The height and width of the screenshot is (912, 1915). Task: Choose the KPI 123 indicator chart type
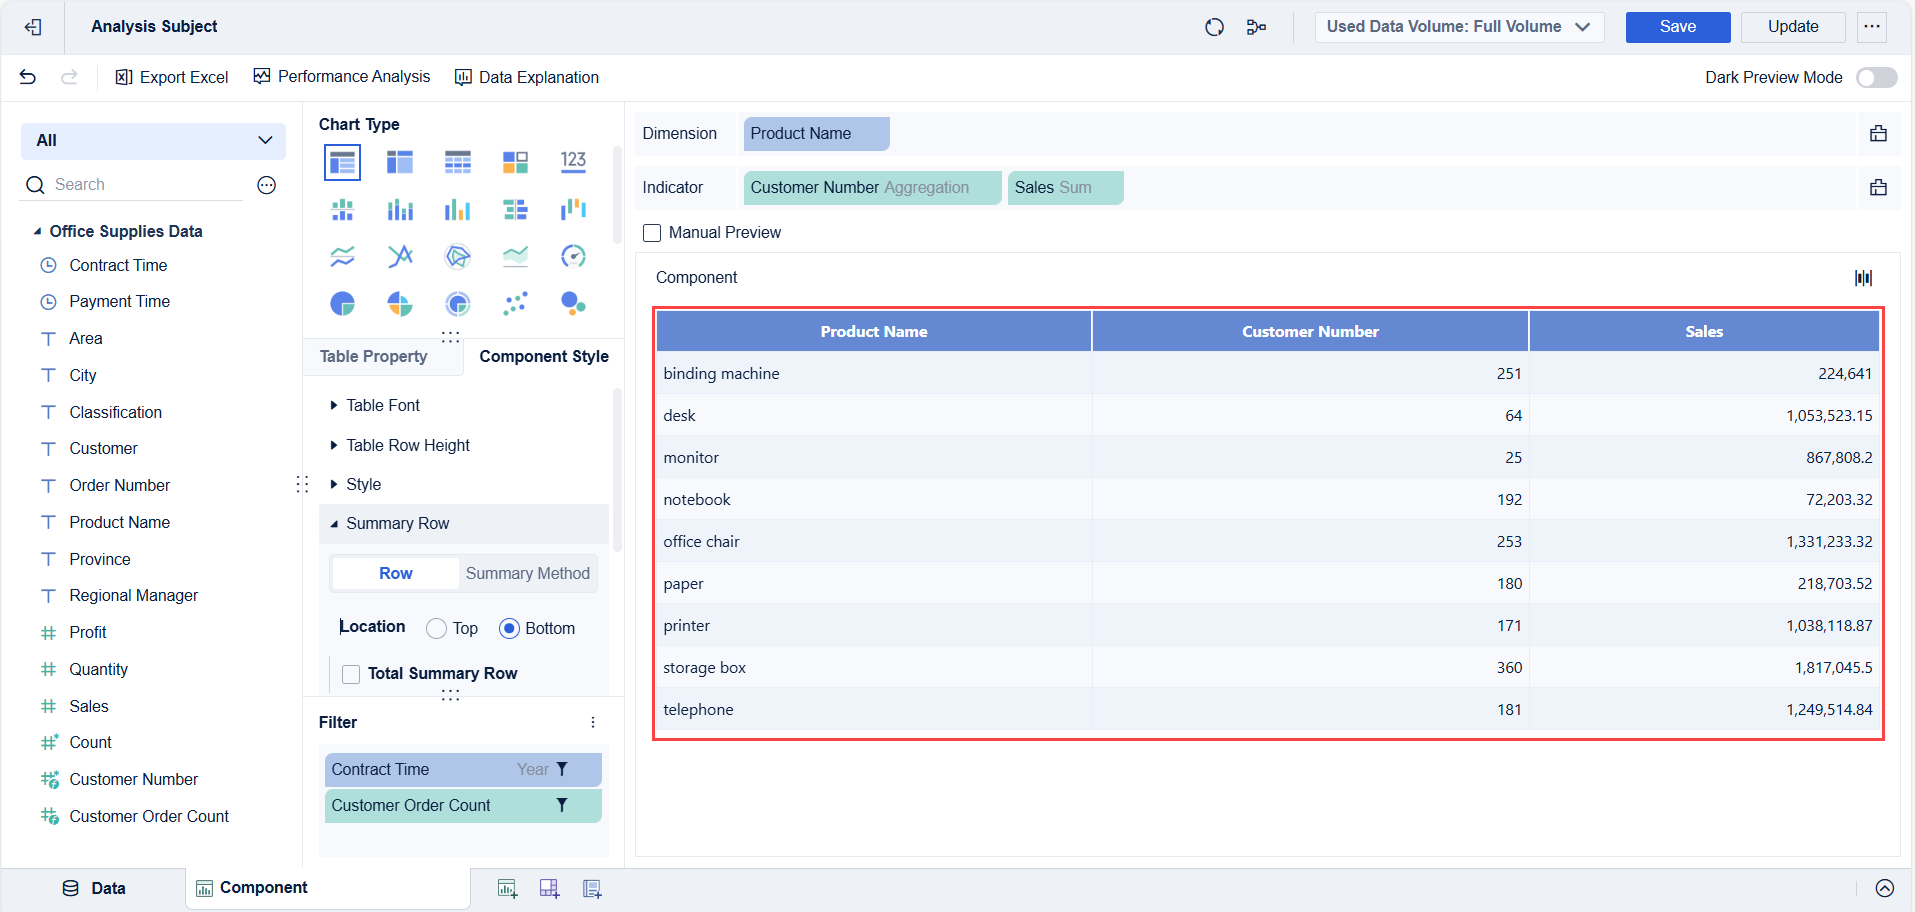click(x=573, y=161)
